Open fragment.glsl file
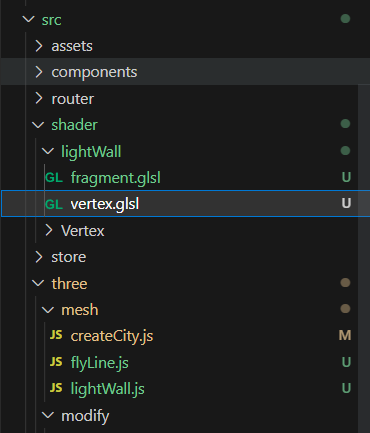 click(x=115, y=178)
